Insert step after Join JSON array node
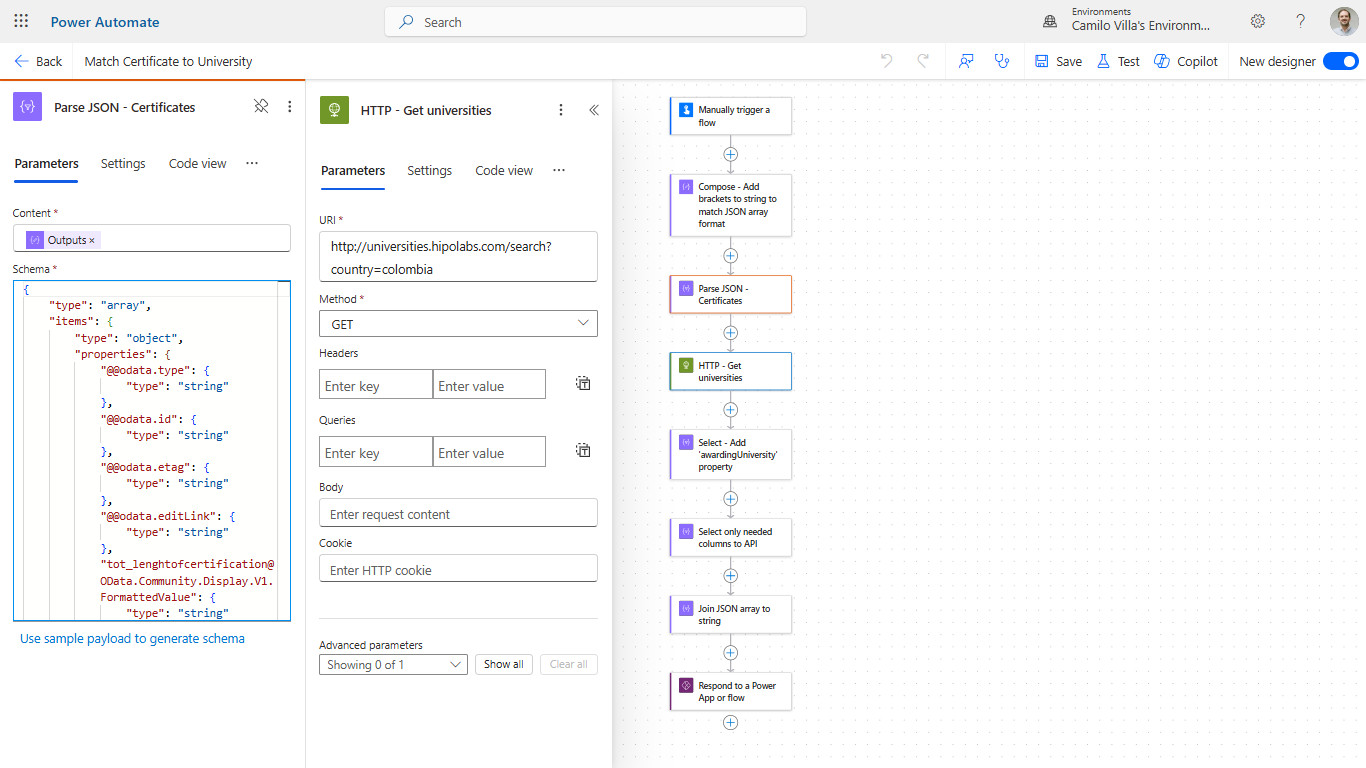The width and height of the screenshot is (1366, 768). pyautogui.click(x=730, y=653)
